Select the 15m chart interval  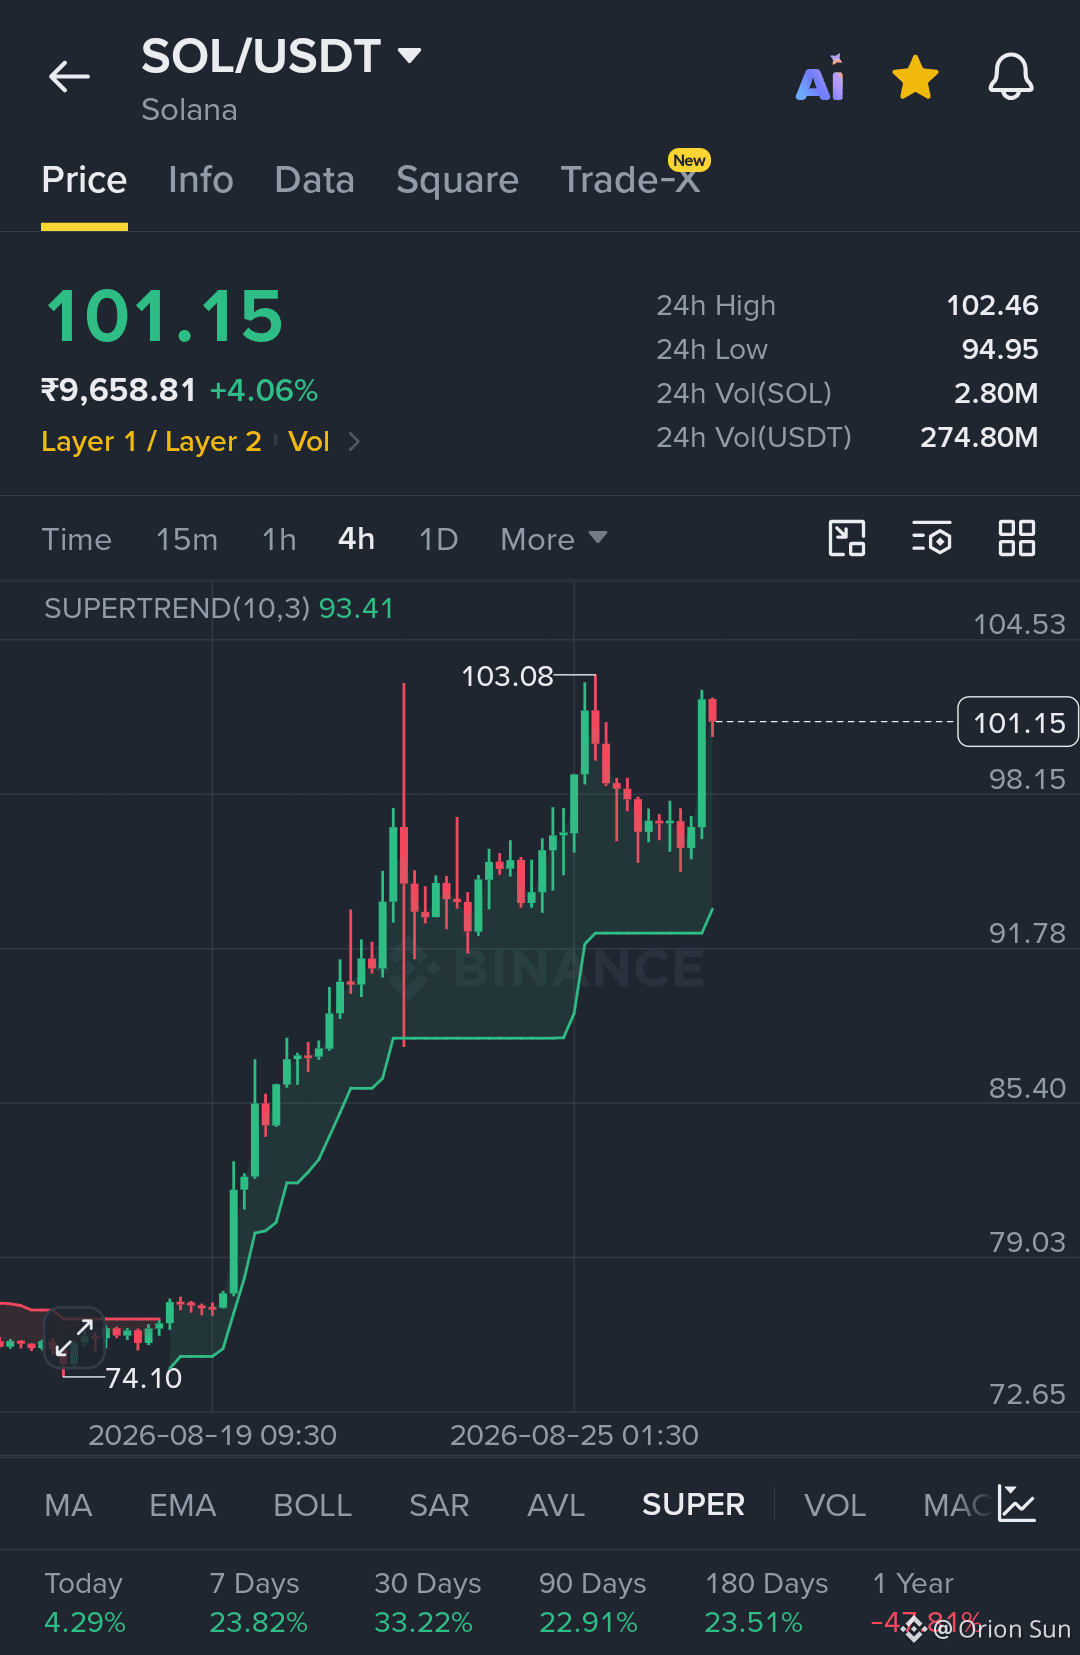187,539
